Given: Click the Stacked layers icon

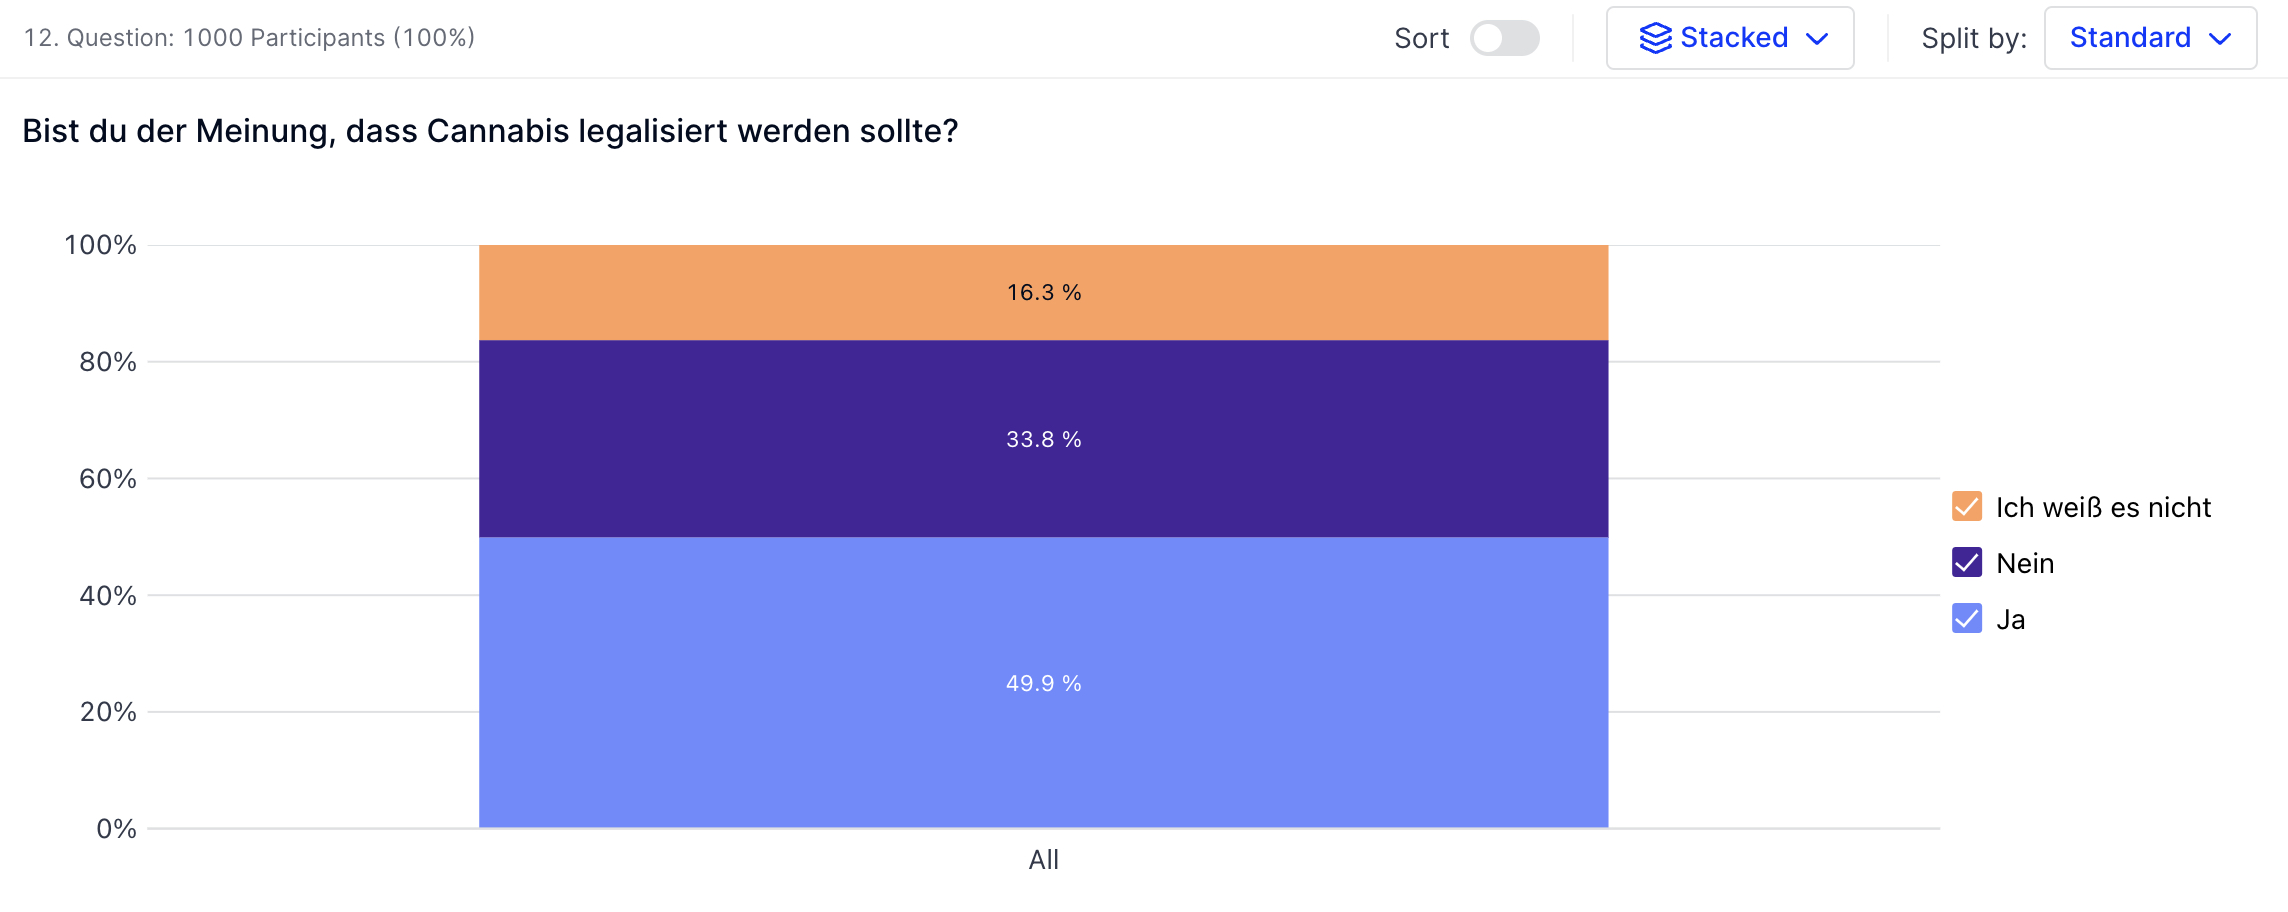Looking at the screenshot, I should pyautogui.click(x=1655, y=38).
